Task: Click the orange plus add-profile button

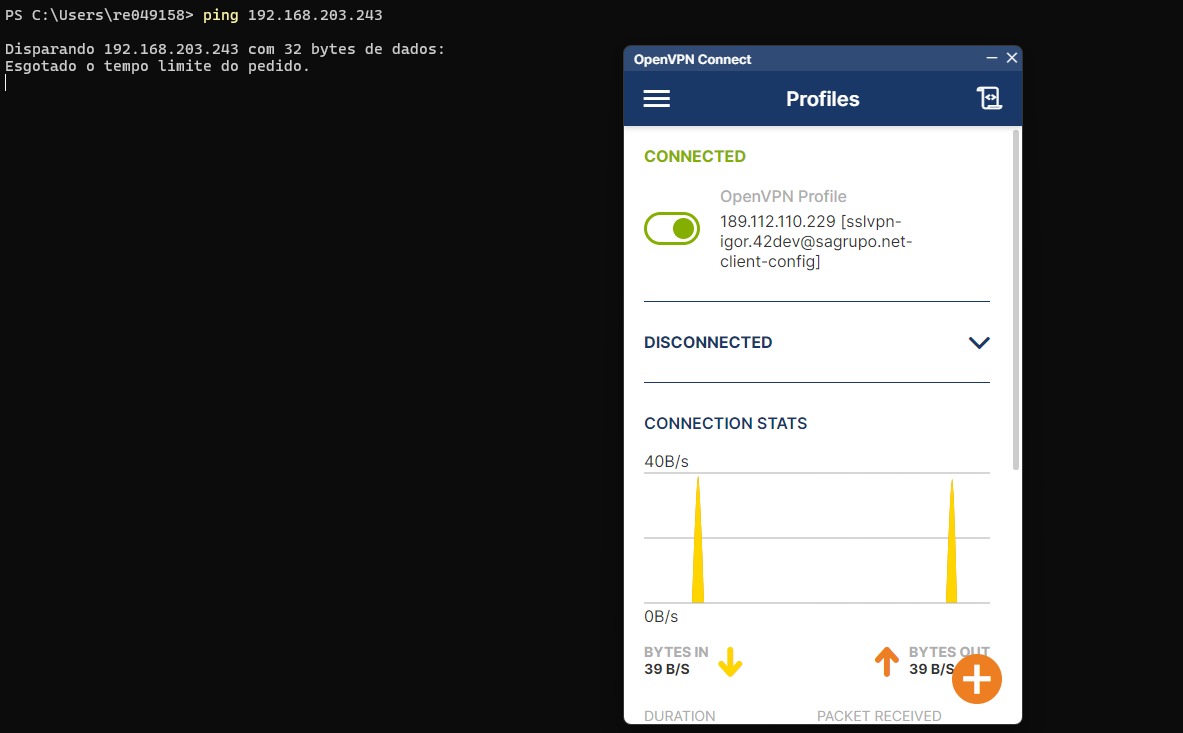Action: [x=976, y=680]
